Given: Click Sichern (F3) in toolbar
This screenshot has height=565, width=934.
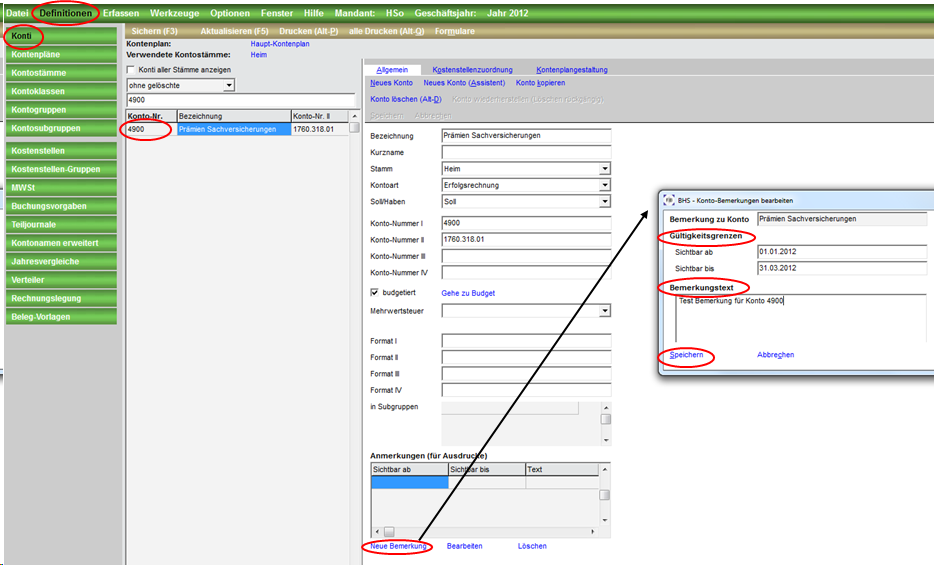Looking at the screenshot, I should [x=154, y=31].
